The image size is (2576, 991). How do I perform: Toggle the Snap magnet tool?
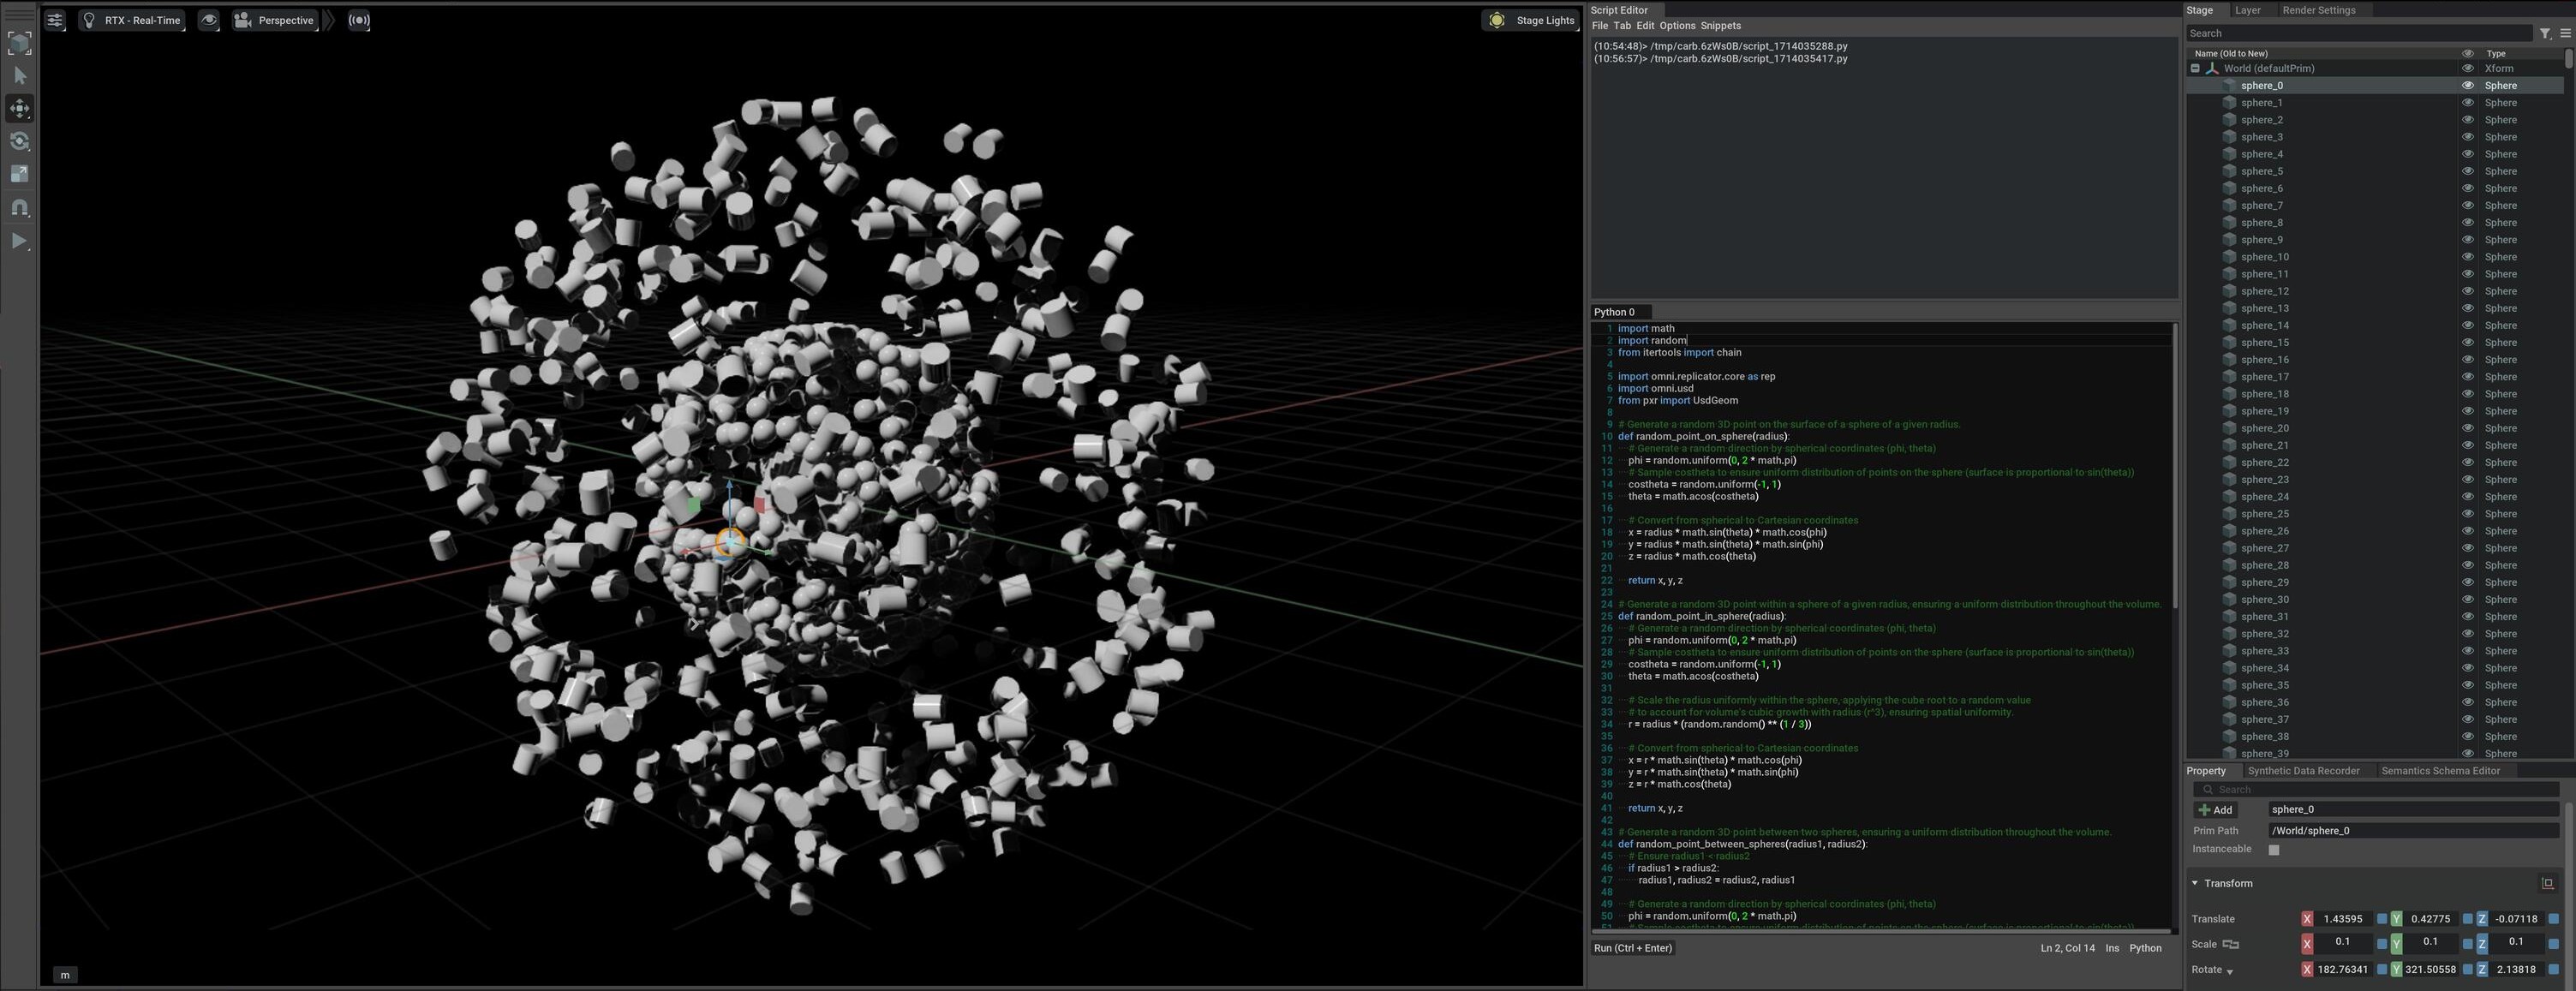(20, 207)
